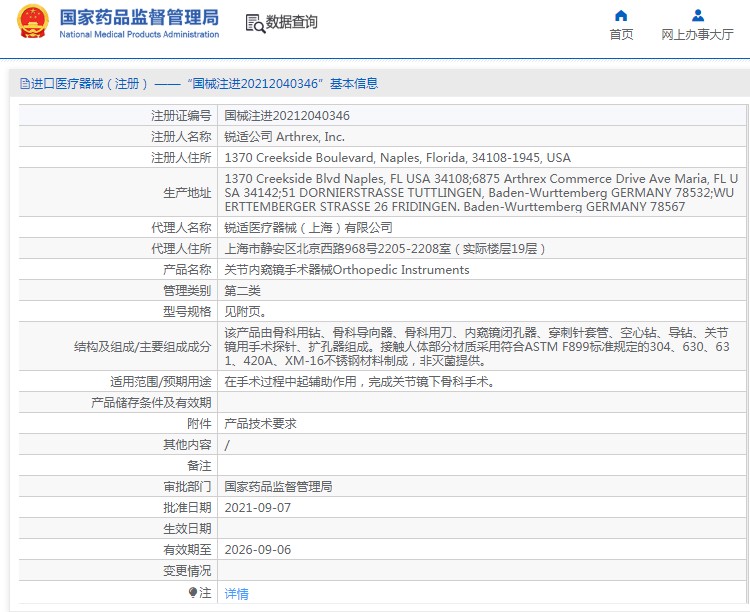Click the 网上办事大厅 user icon

pyautogui.click(x=698, y=16)
